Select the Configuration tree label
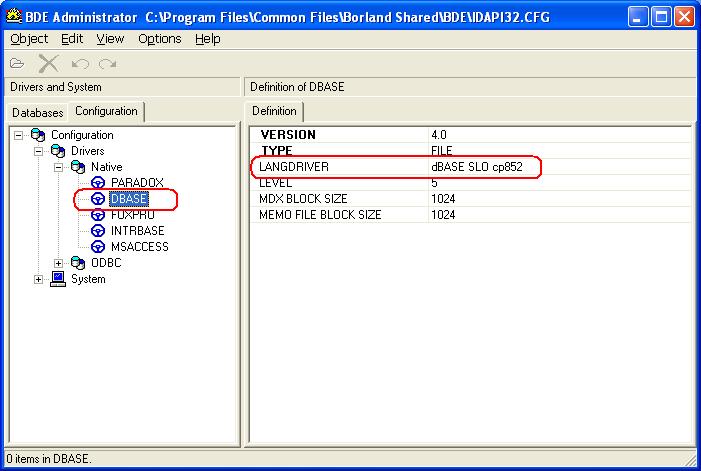This screenshot has height=471, width=701. pos(82,135)
